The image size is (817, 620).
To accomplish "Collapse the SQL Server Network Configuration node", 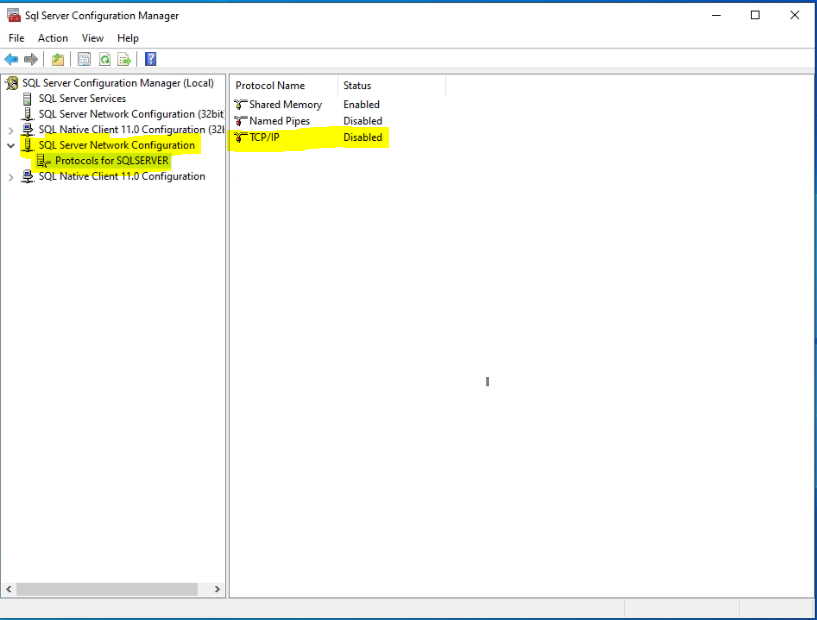I will click(11, 145).
